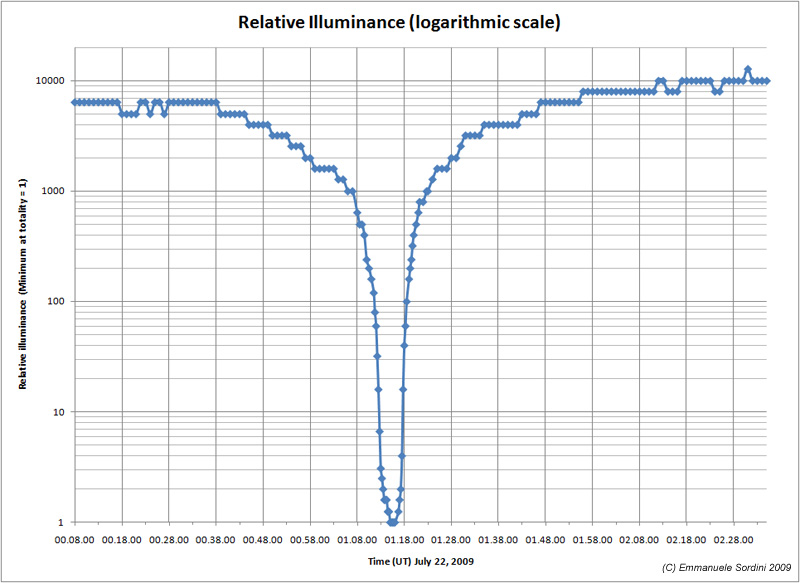This screenshot has width=800, height=583.
Task: Click x-axis label 00.08.00
Action: (74, 540)
